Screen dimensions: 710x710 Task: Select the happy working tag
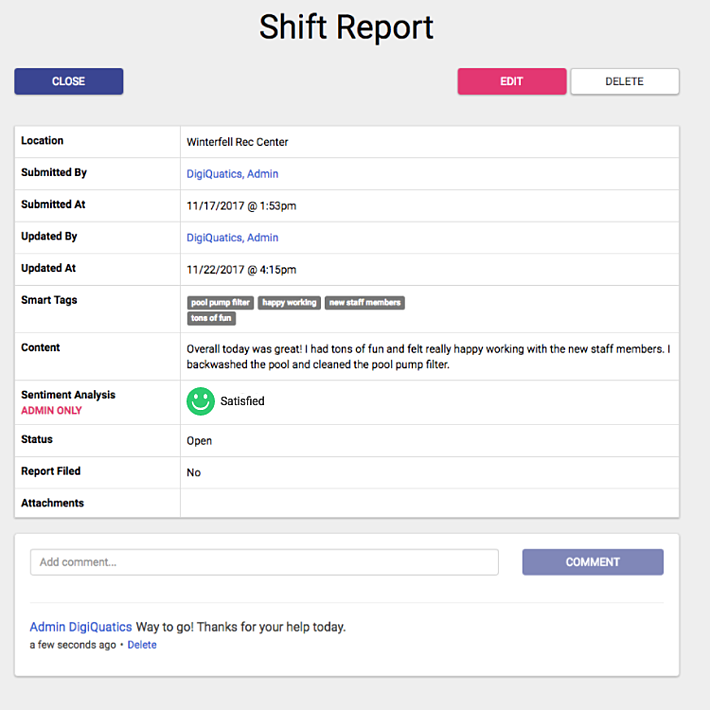289,302
